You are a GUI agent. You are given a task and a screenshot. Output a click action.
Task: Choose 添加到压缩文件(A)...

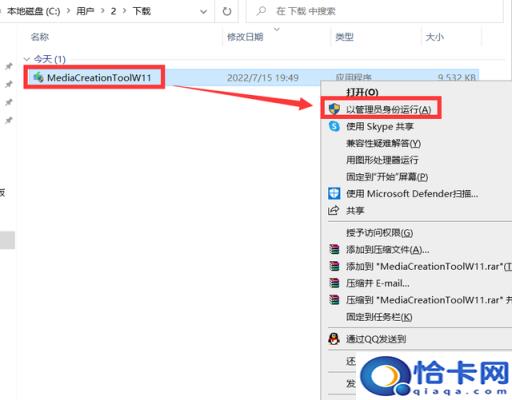click(x=387, y=249)
